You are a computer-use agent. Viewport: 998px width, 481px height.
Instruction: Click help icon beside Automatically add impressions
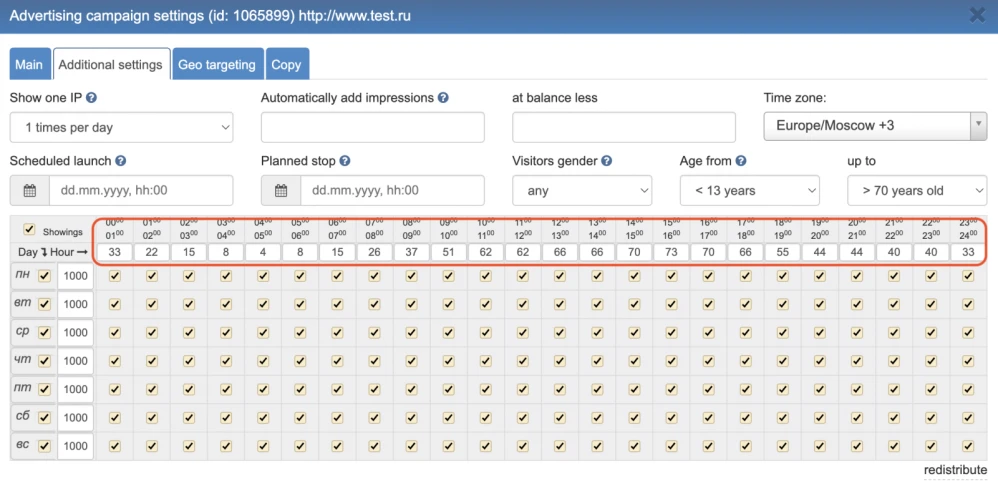click(443, 98)
